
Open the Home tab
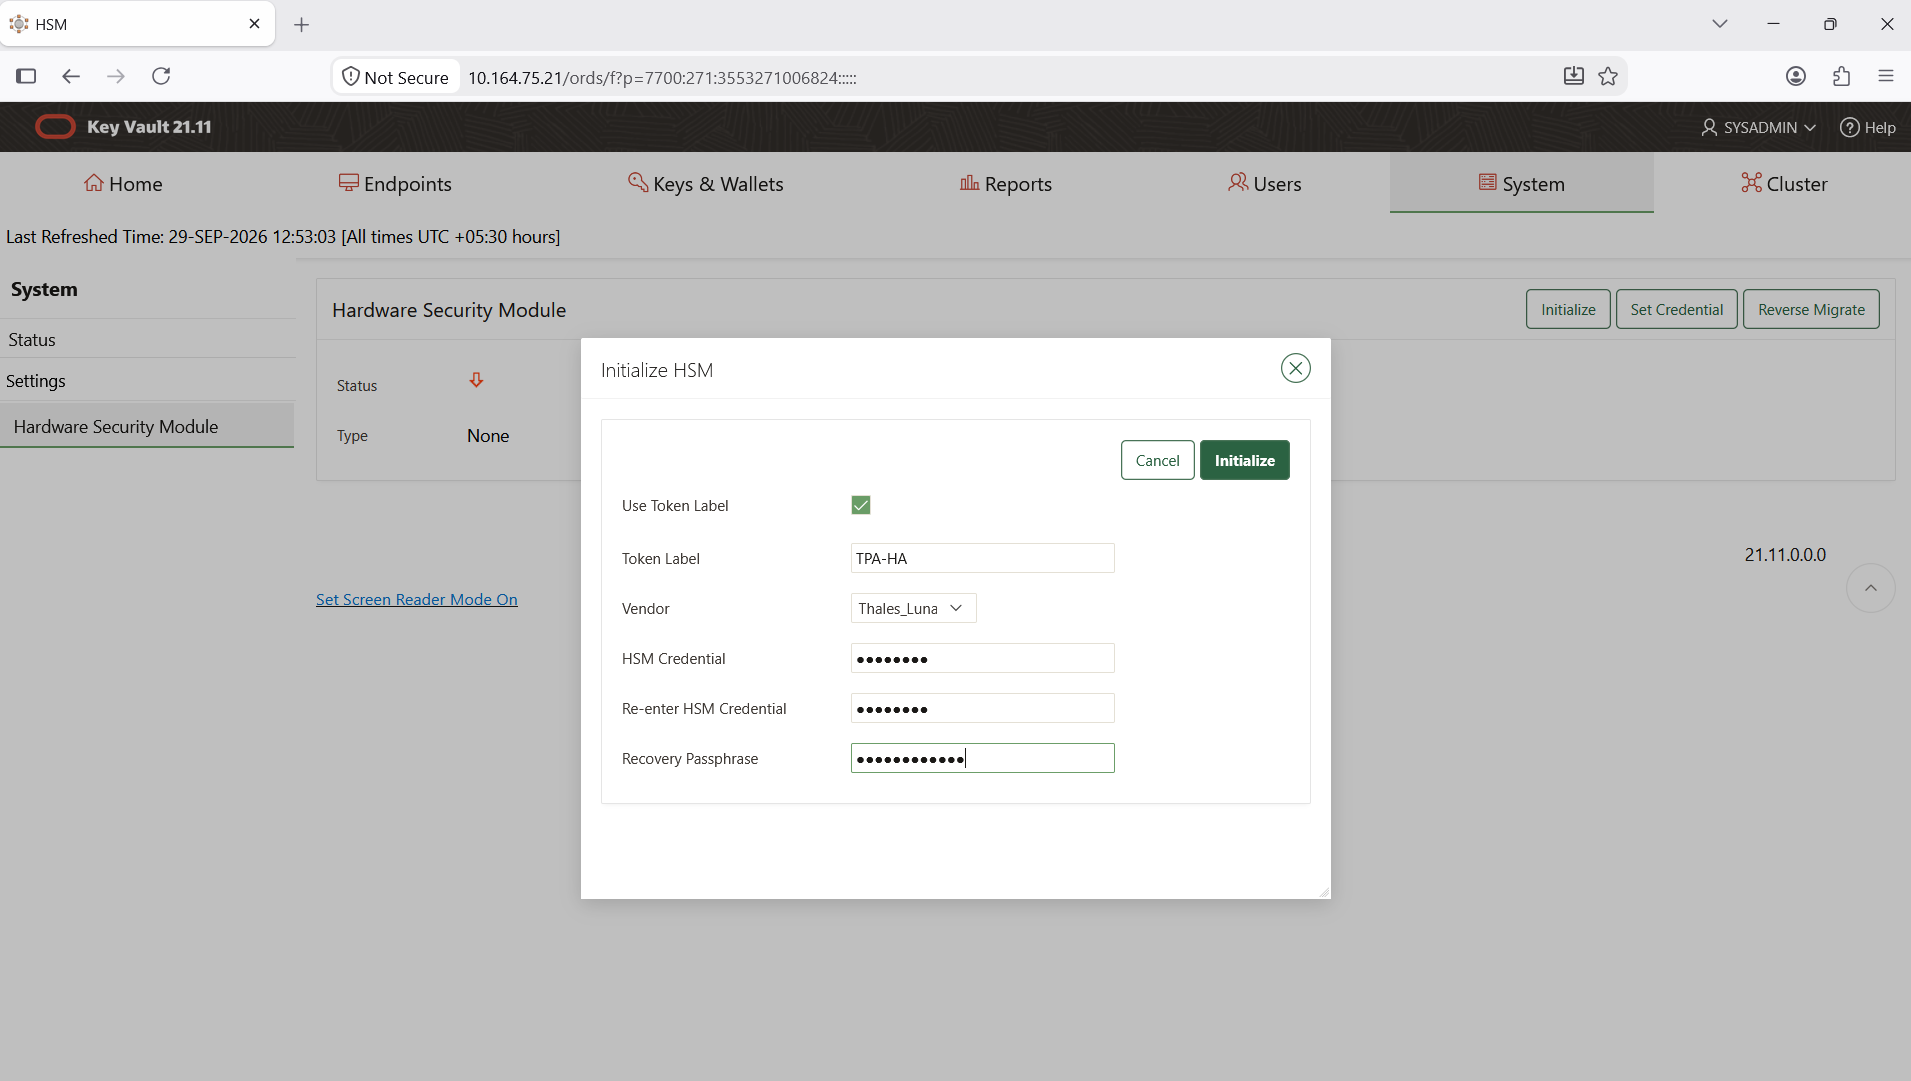tap(123, 183)
